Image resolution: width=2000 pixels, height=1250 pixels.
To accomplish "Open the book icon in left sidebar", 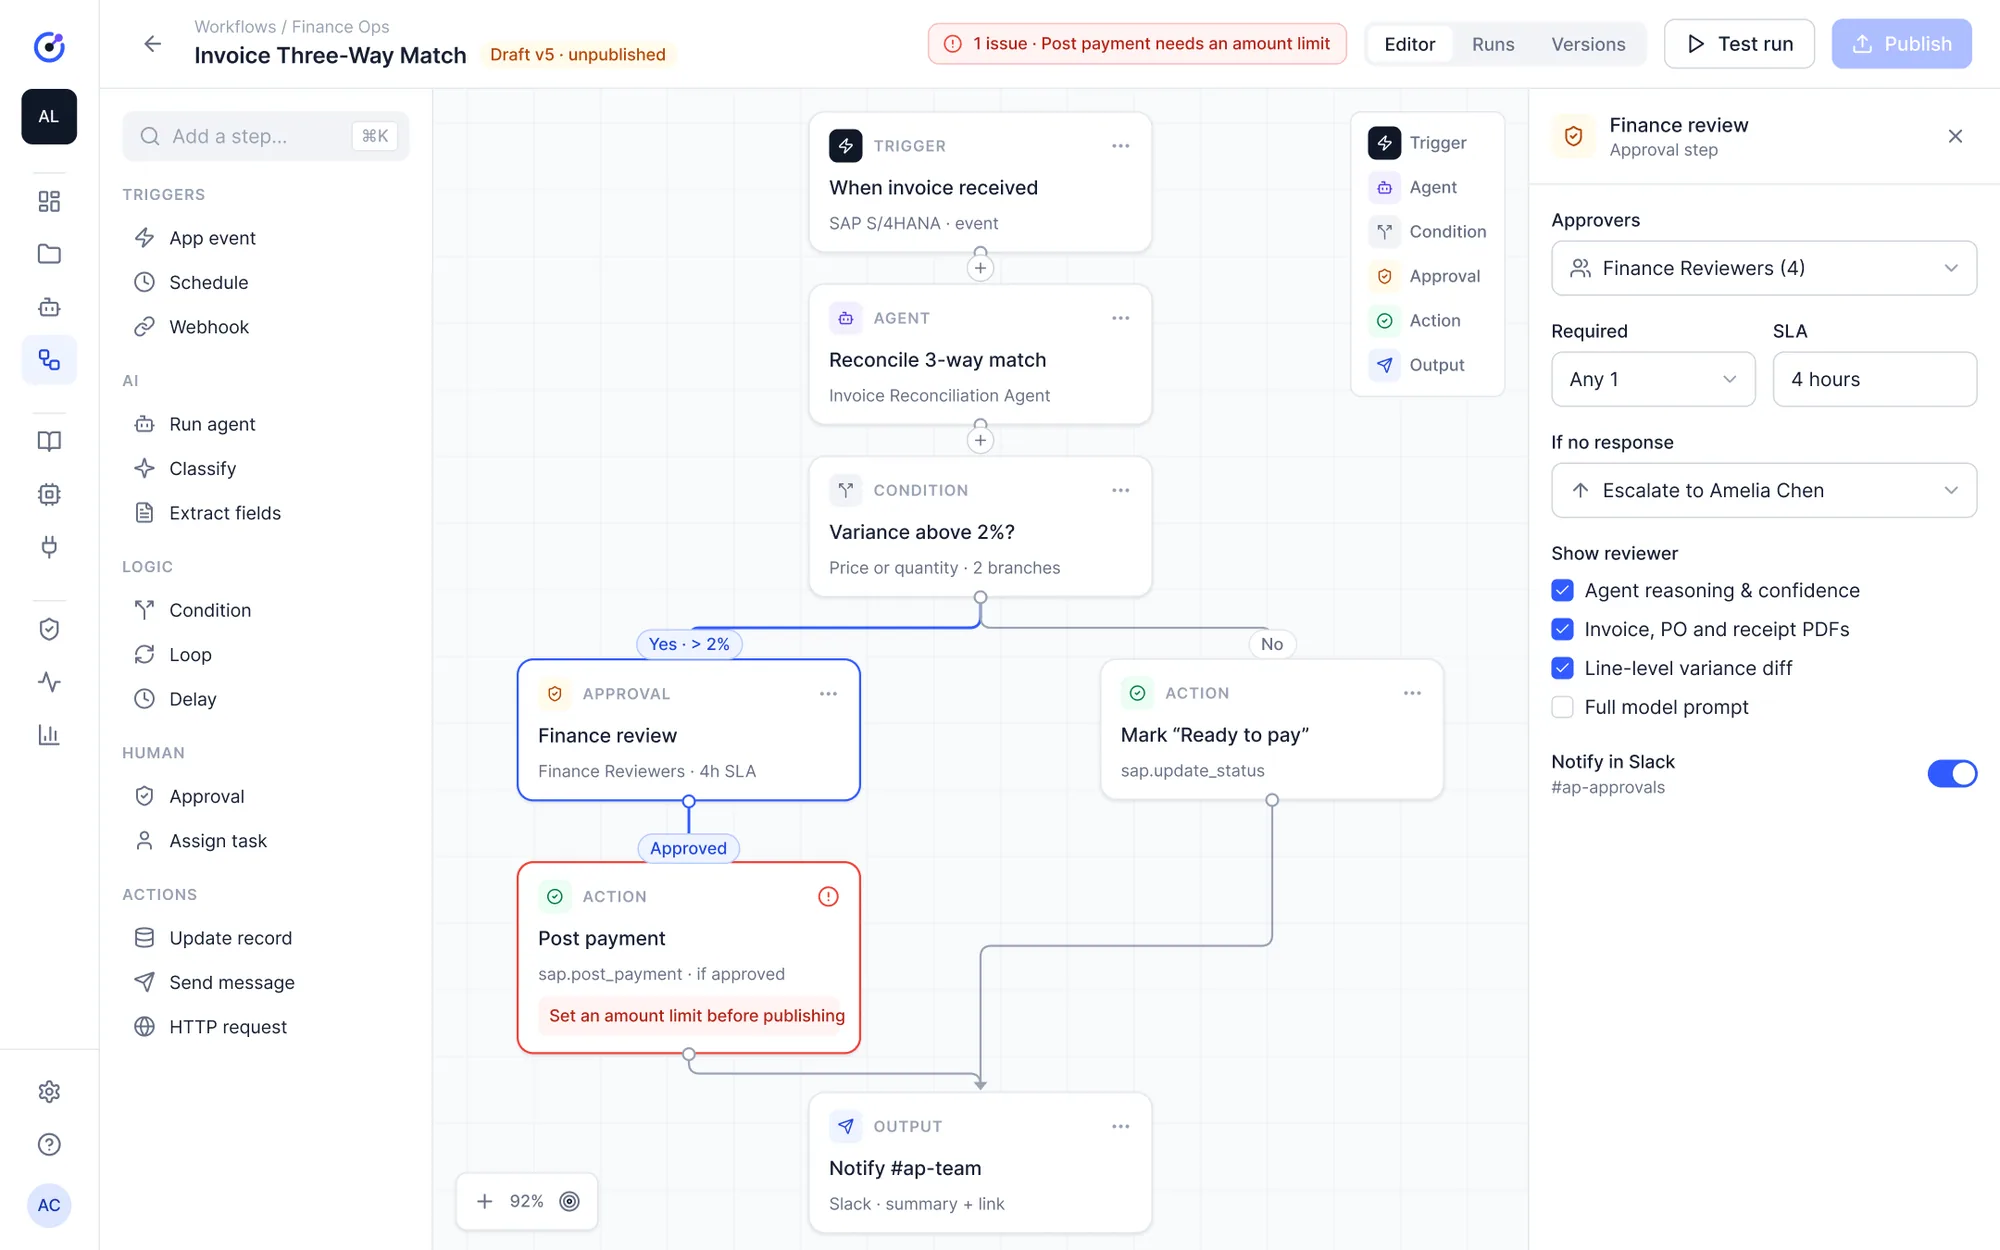I will click(49, 441).
